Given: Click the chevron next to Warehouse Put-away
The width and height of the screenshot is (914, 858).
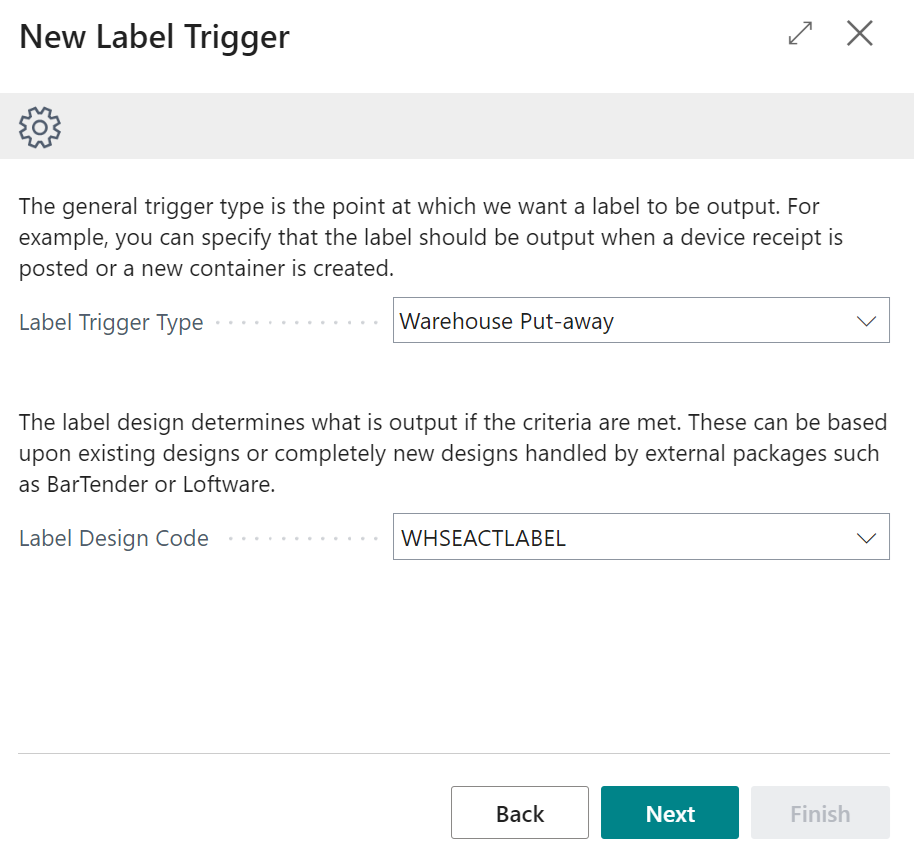Looking at the screenshot, I should point(866,320).
